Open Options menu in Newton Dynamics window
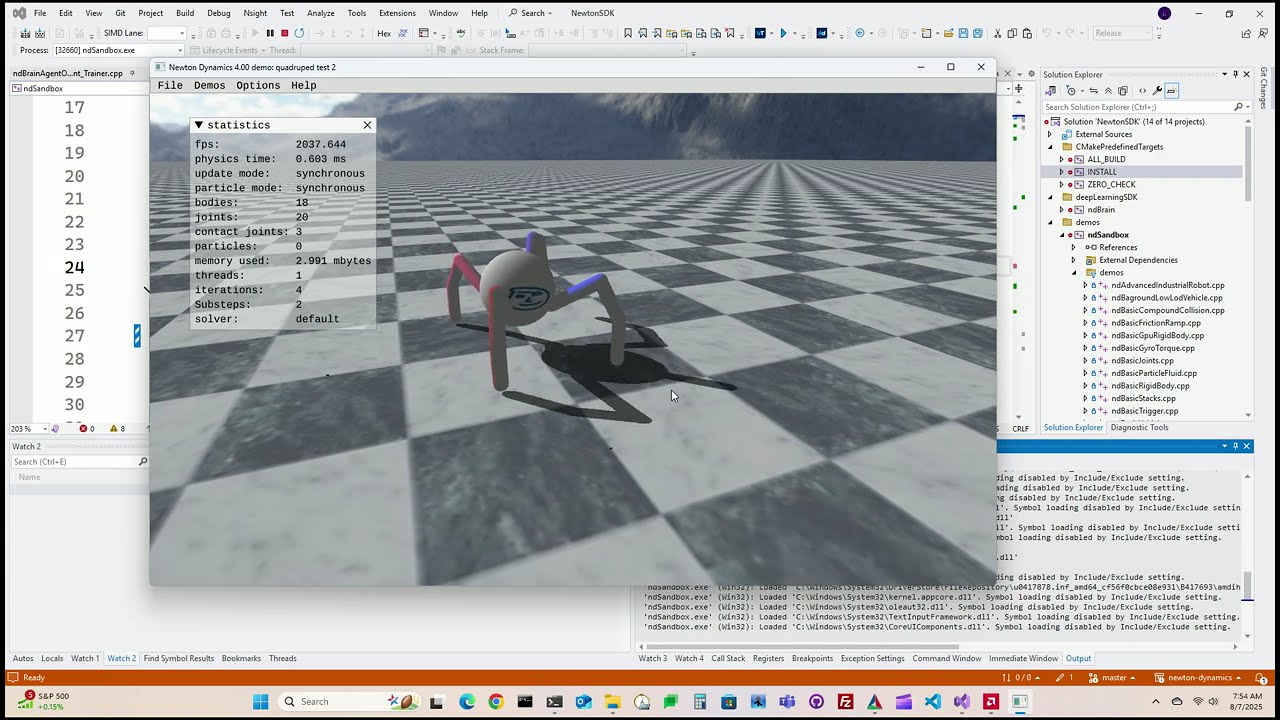Image resolution: width=1280 pixels, height=720 pixels. click(258, 85)
